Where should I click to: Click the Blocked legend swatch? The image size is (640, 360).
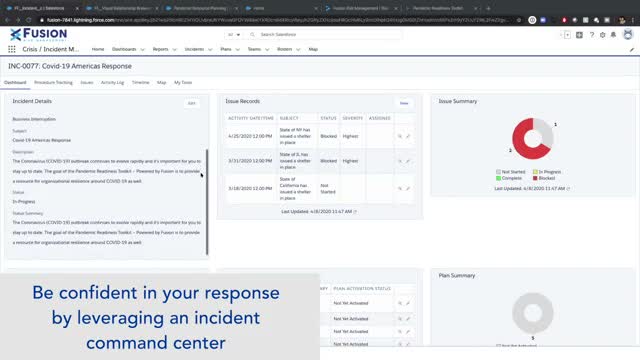(x=535, y=178)
